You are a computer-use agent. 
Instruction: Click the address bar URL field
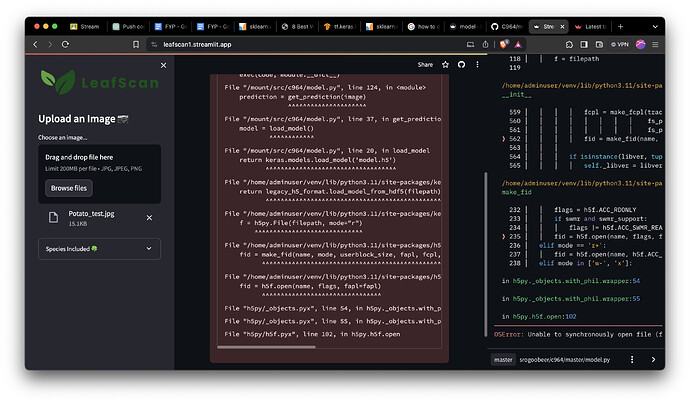pos(308,44)
